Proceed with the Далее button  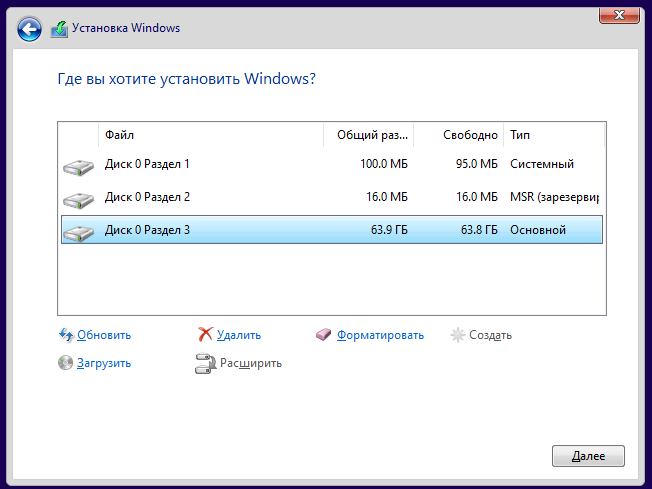(588, 456)
